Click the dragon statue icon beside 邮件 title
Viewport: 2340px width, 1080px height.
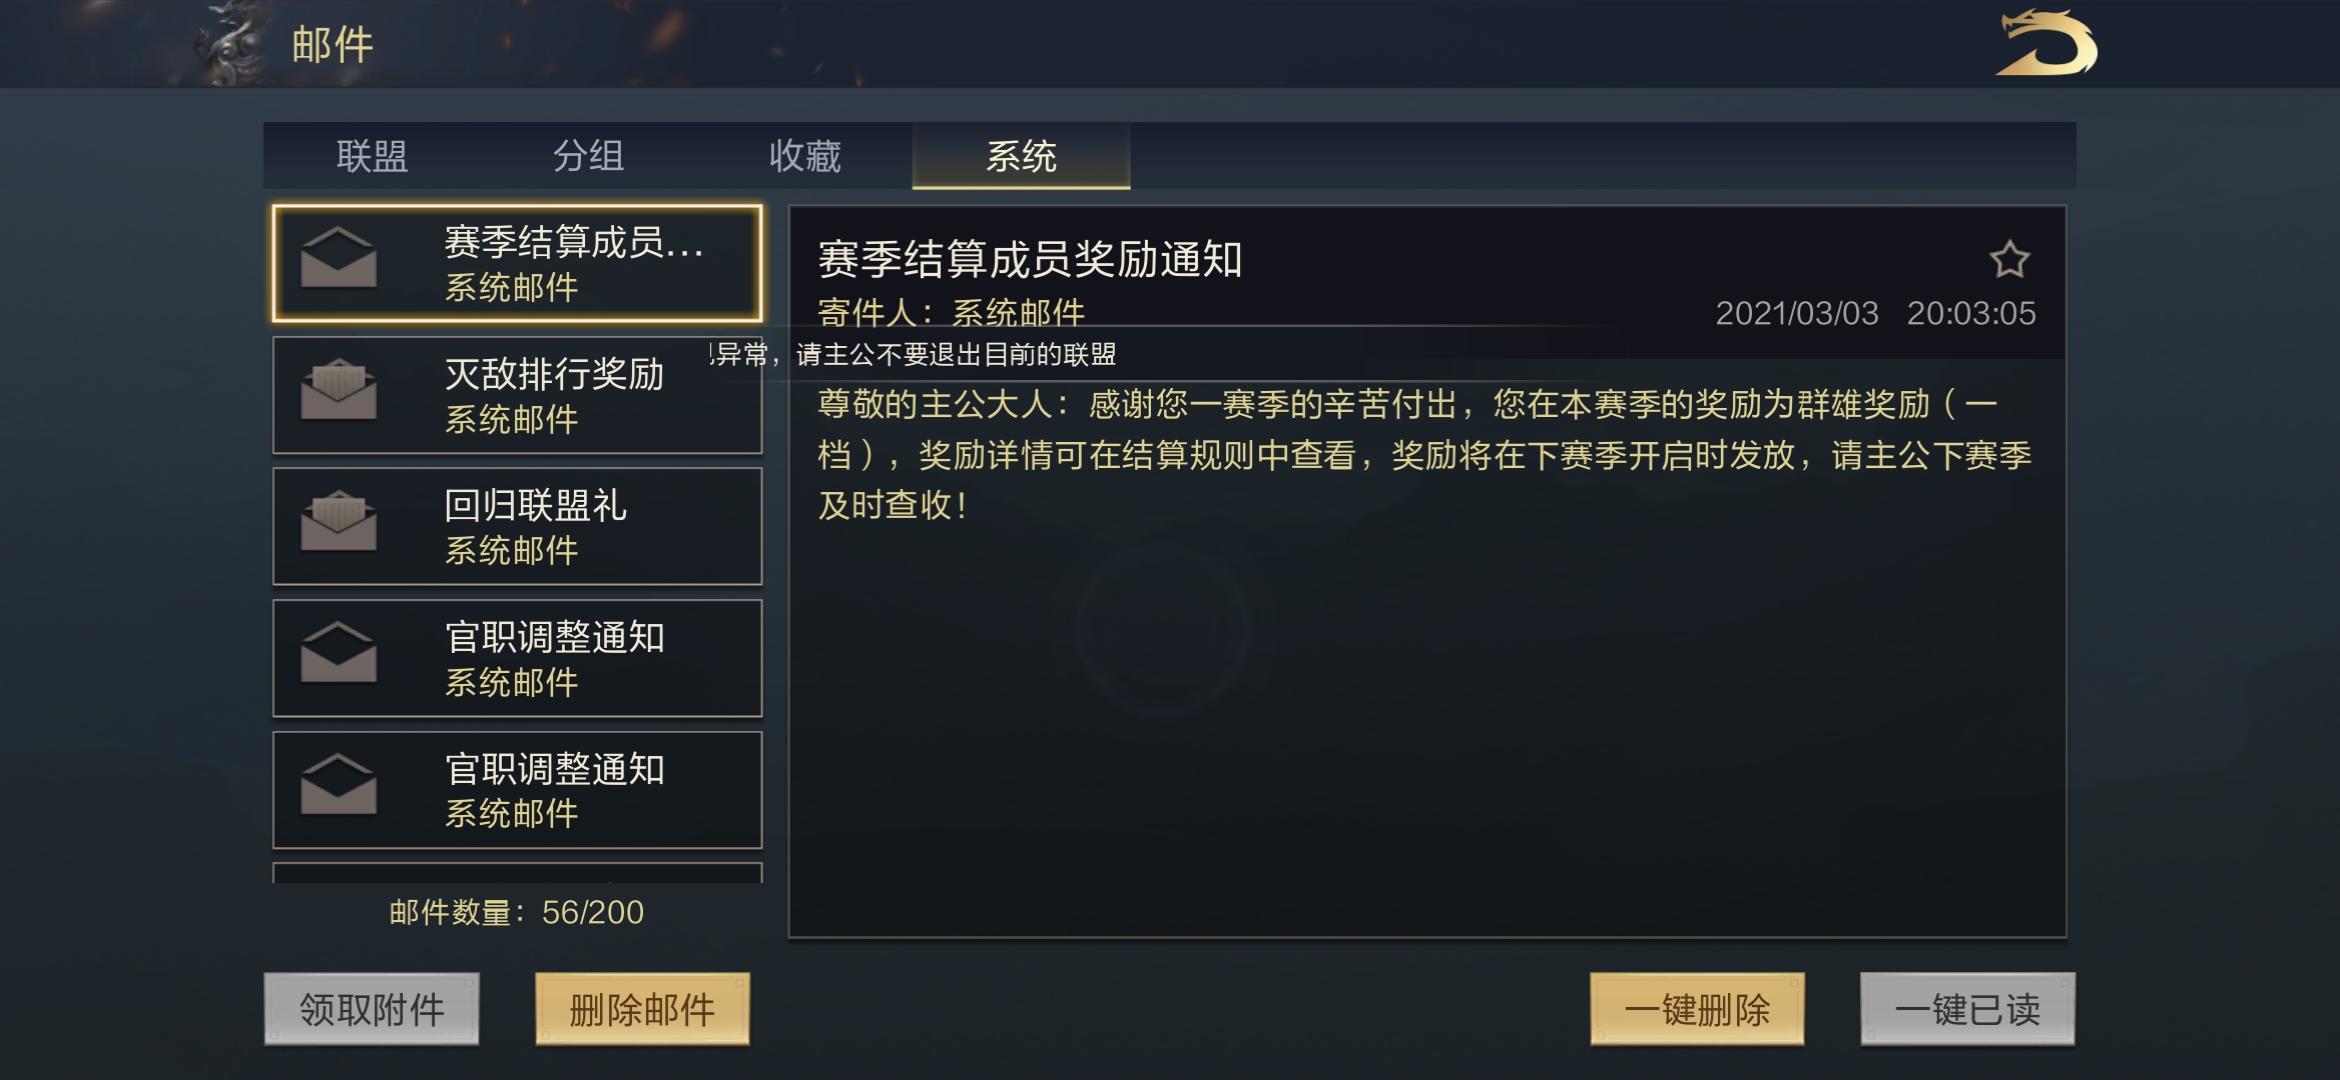228,44
